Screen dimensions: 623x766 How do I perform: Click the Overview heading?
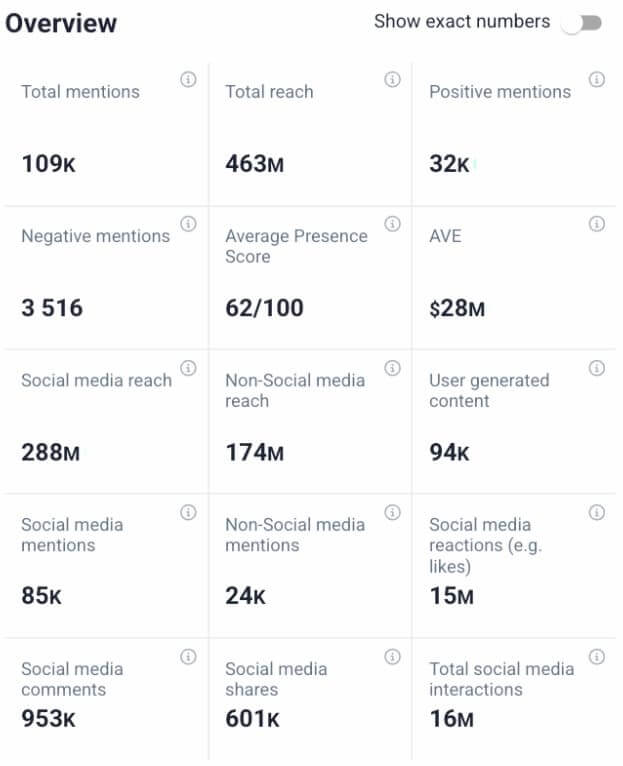click(61, 23)
